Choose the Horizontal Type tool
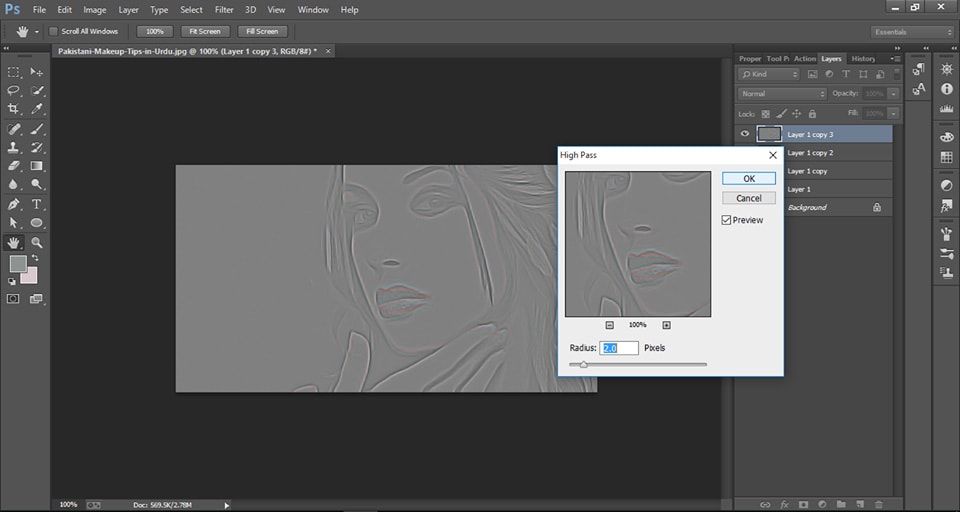 point(37,203)
